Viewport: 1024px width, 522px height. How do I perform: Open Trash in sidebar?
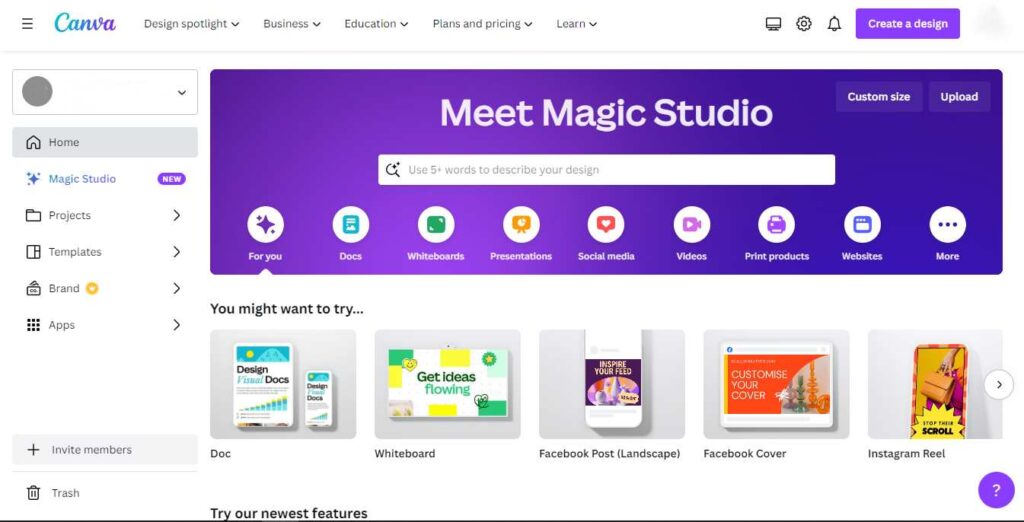(105, 493)
